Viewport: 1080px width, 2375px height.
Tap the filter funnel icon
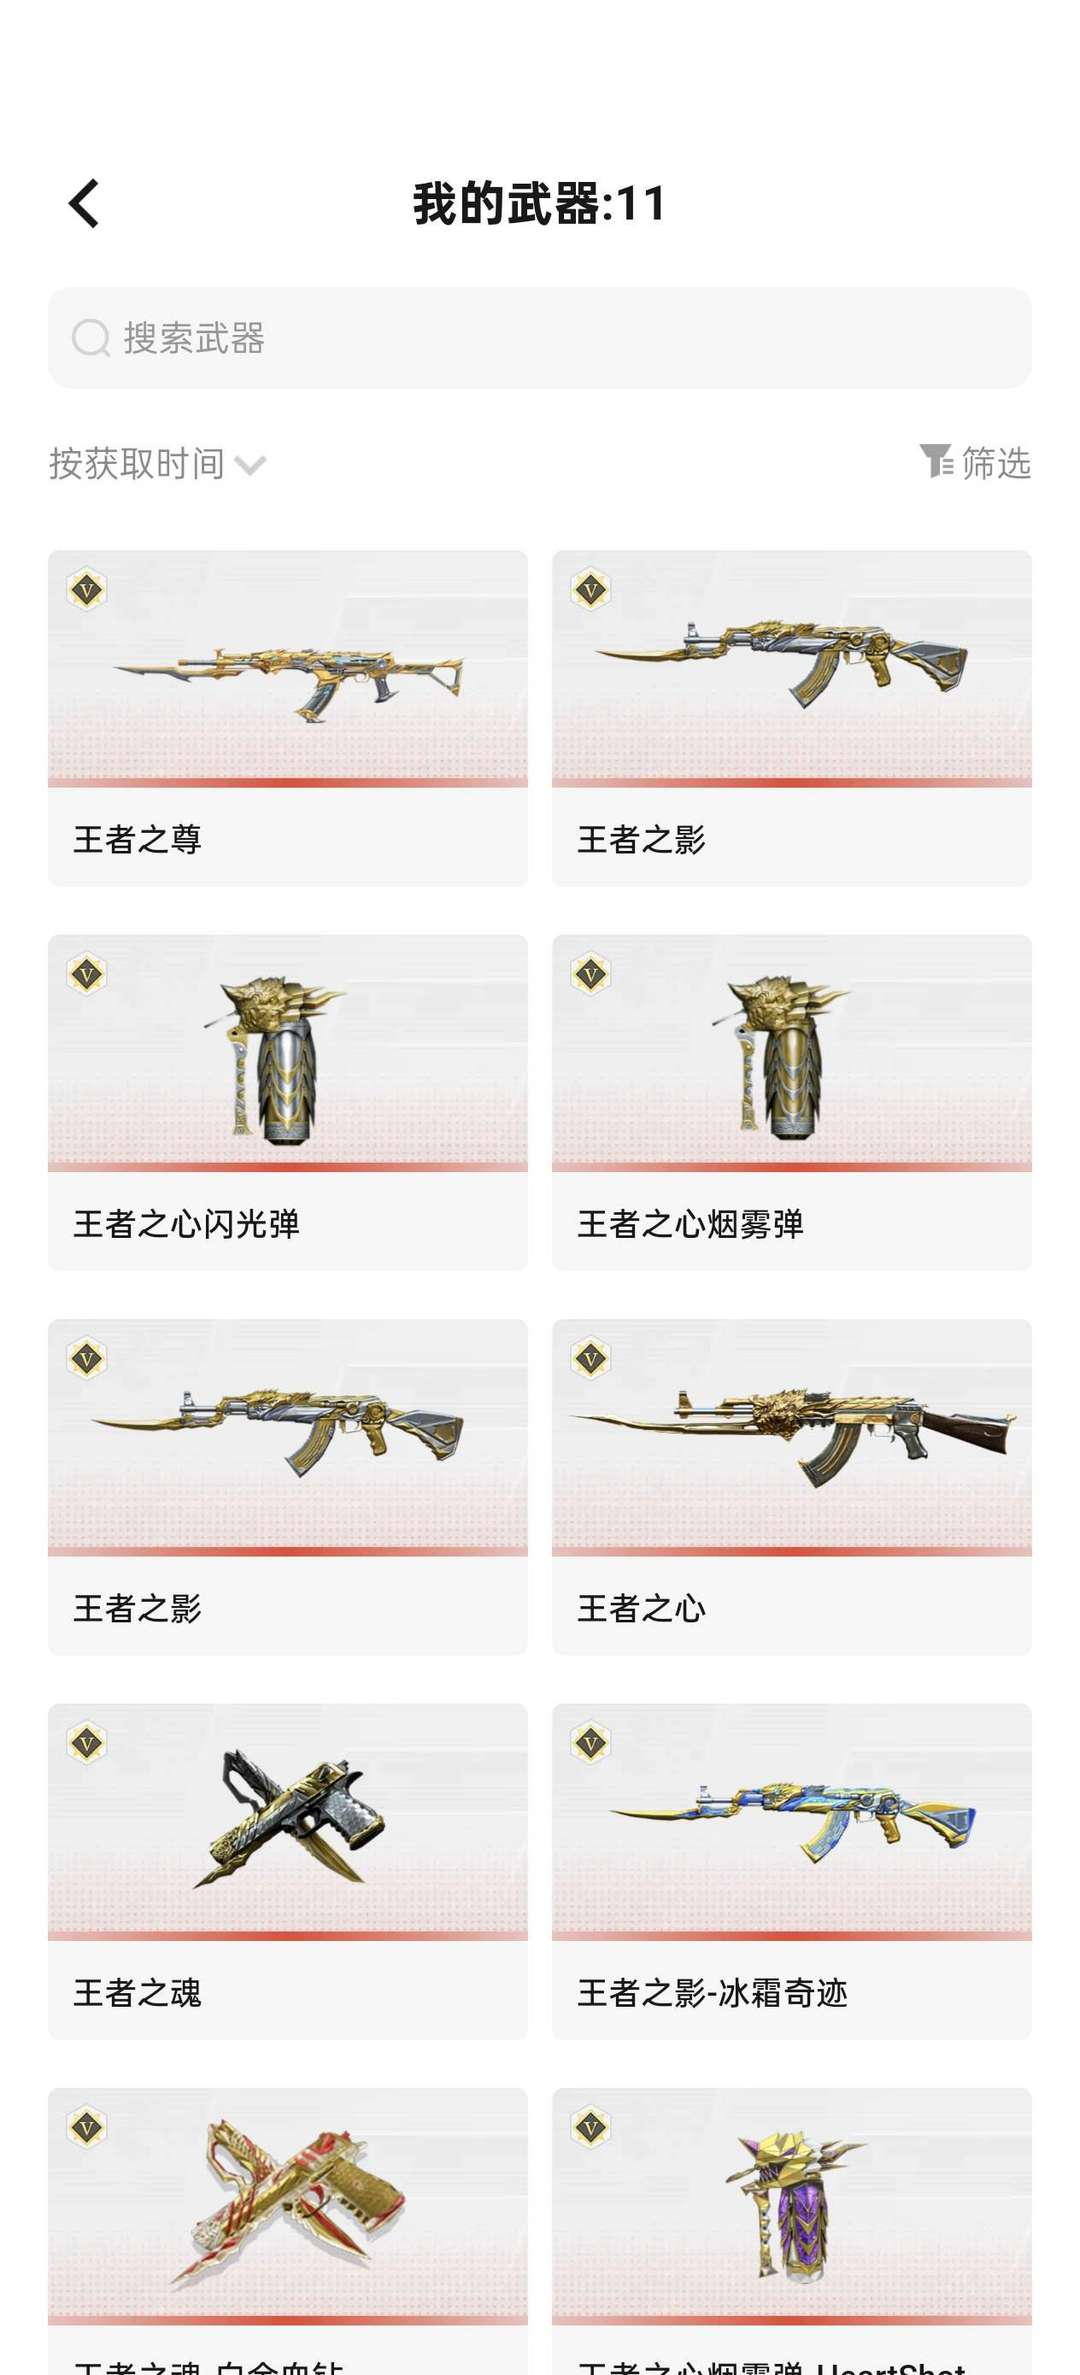point(936,462)
